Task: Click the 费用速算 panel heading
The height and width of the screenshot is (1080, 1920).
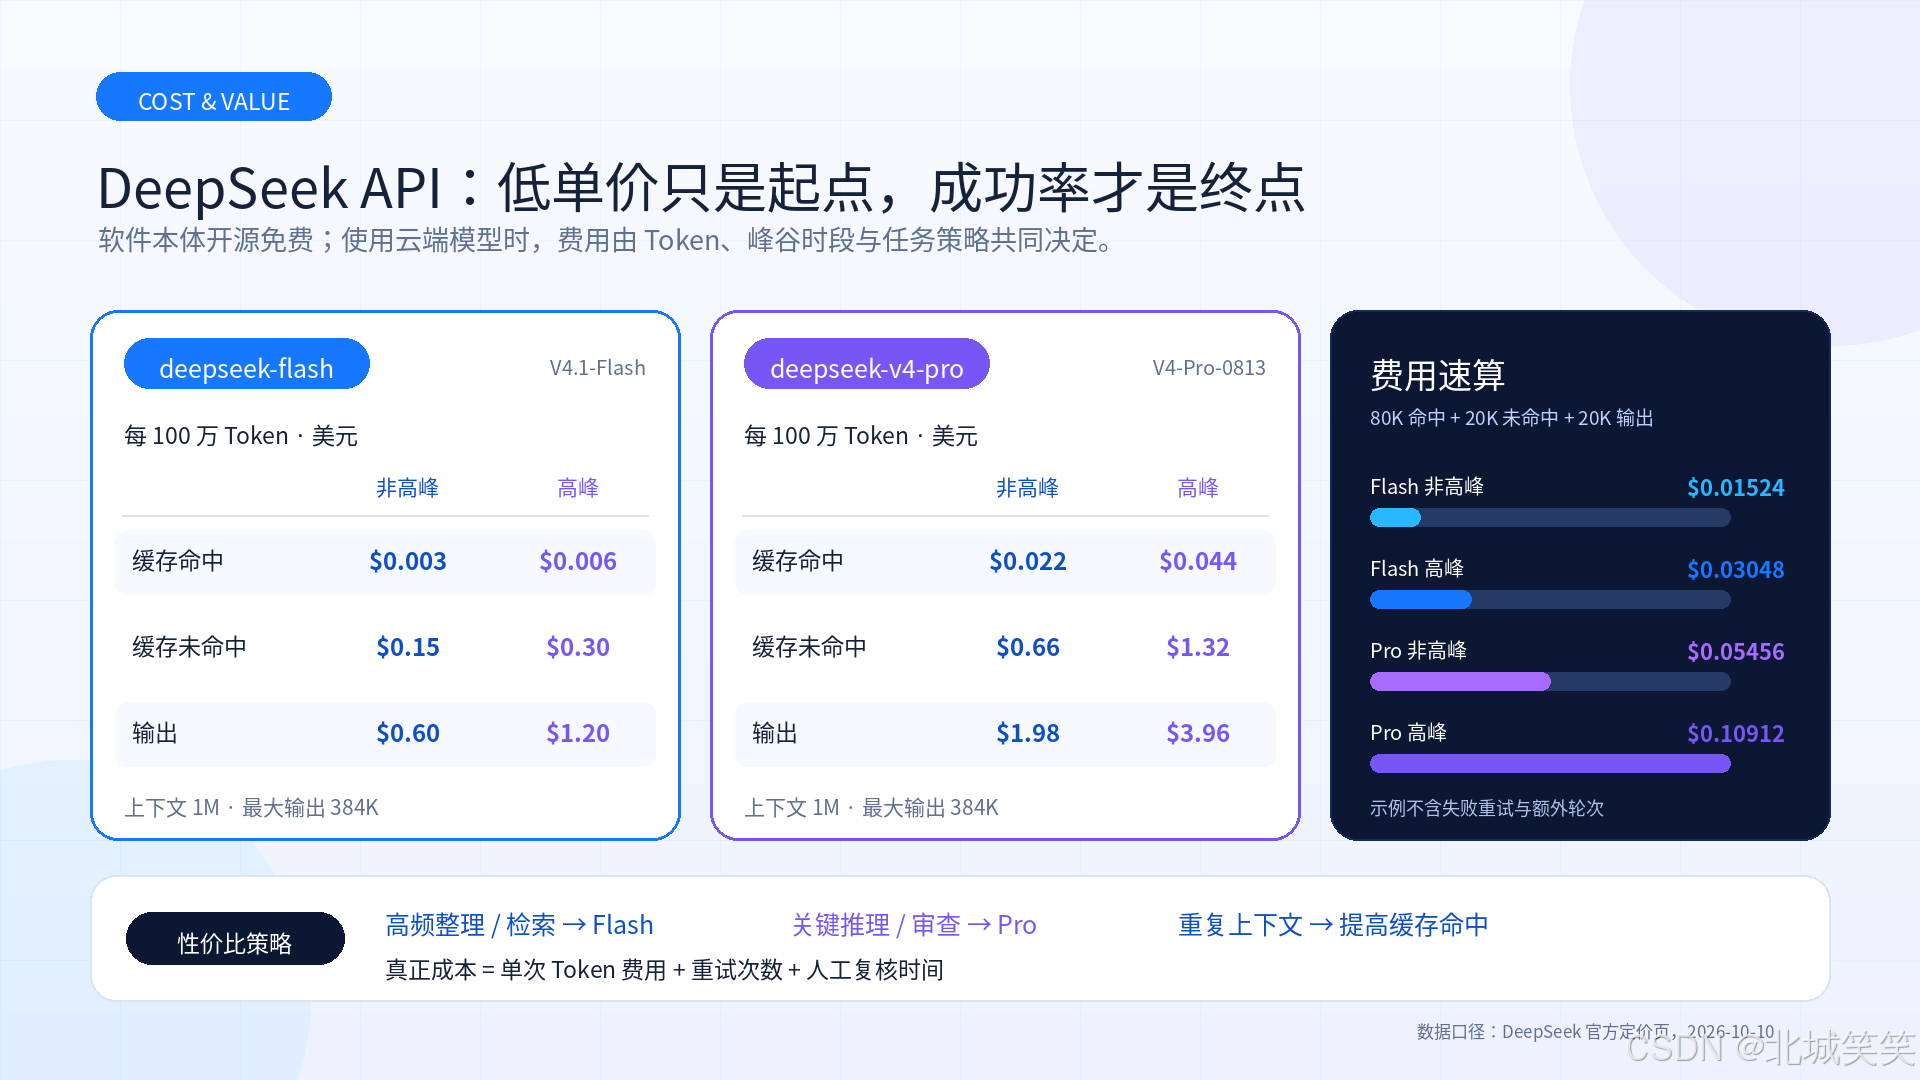Action: 1438,375
